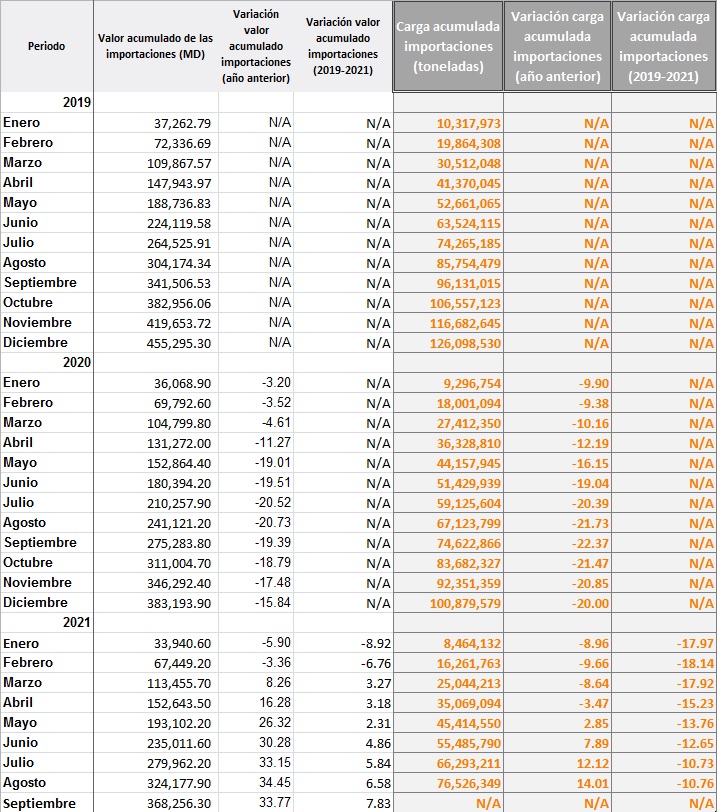
Task: Click variation cell -15.84
Action: (x=256, y=603)
